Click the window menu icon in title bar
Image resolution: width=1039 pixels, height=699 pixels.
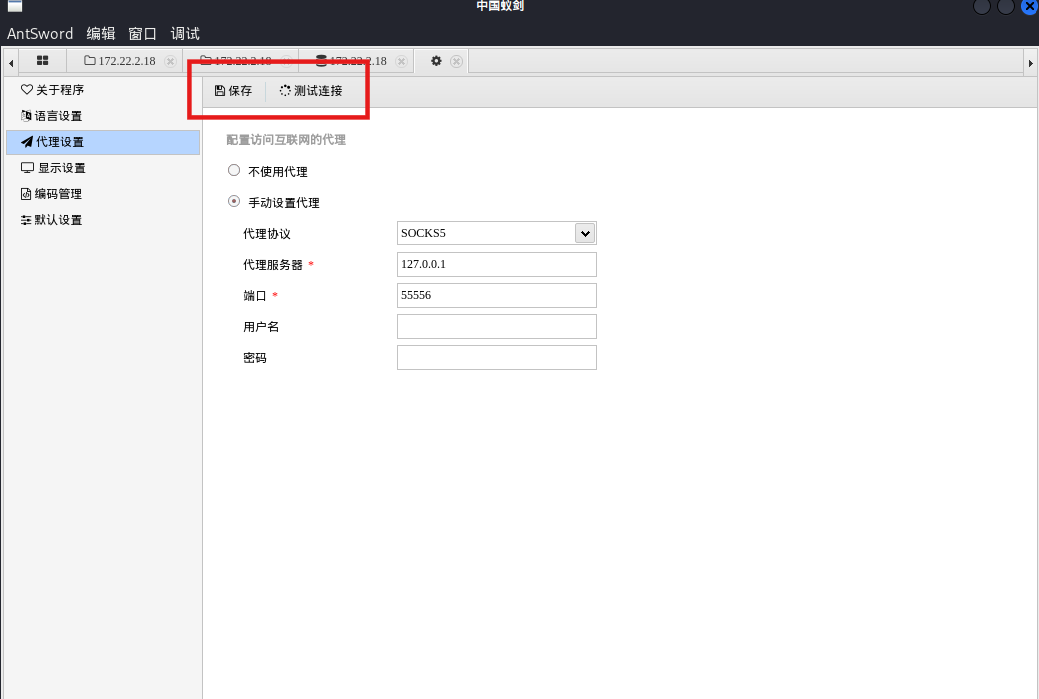[x=15, y=5]
